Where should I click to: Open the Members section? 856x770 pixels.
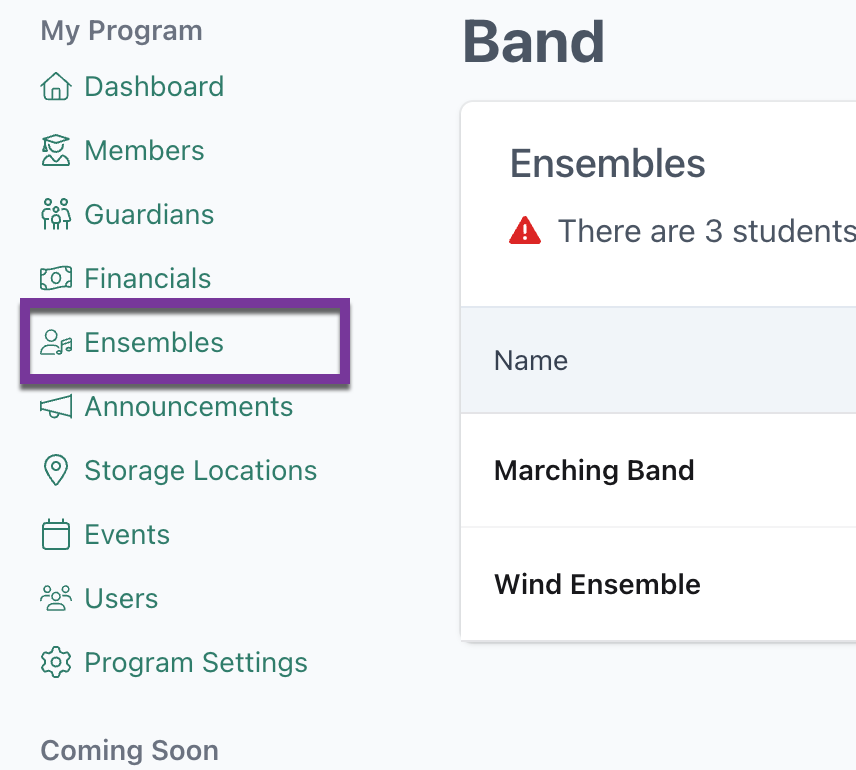(x=144, y=151)
